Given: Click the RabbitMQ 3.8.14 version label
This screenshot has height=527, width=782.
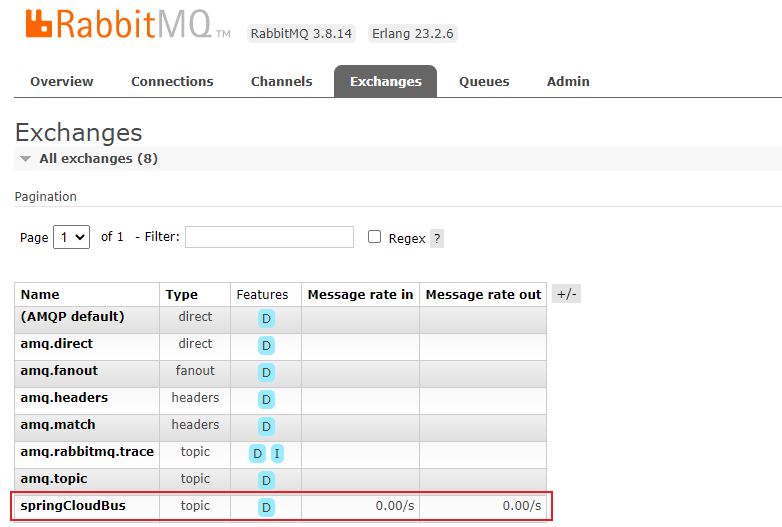Looking at the screenshot, I should [301, 33].
